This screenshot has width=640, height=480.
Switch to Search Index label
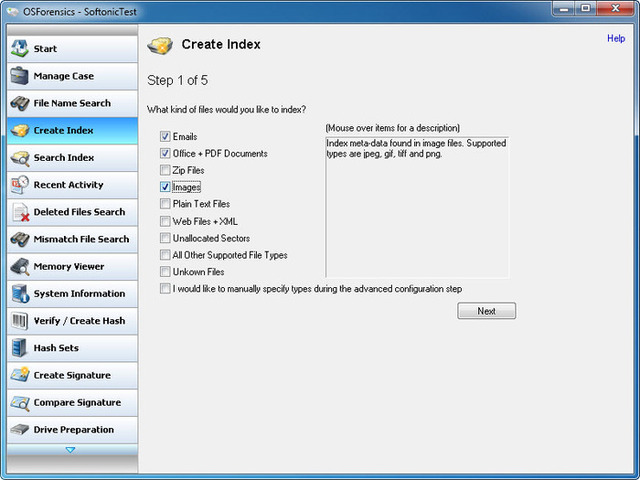64,158
